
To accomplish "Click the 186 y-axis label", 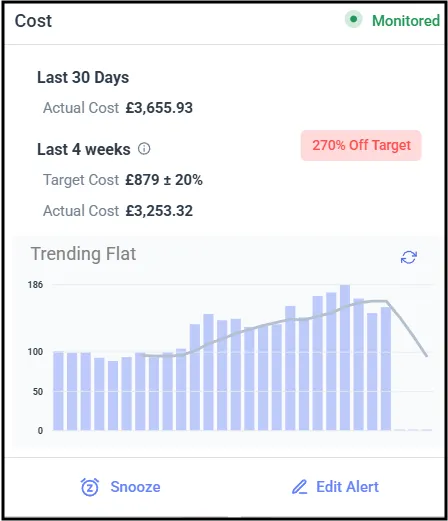I will pyautogui.click(x=35, y=285).
